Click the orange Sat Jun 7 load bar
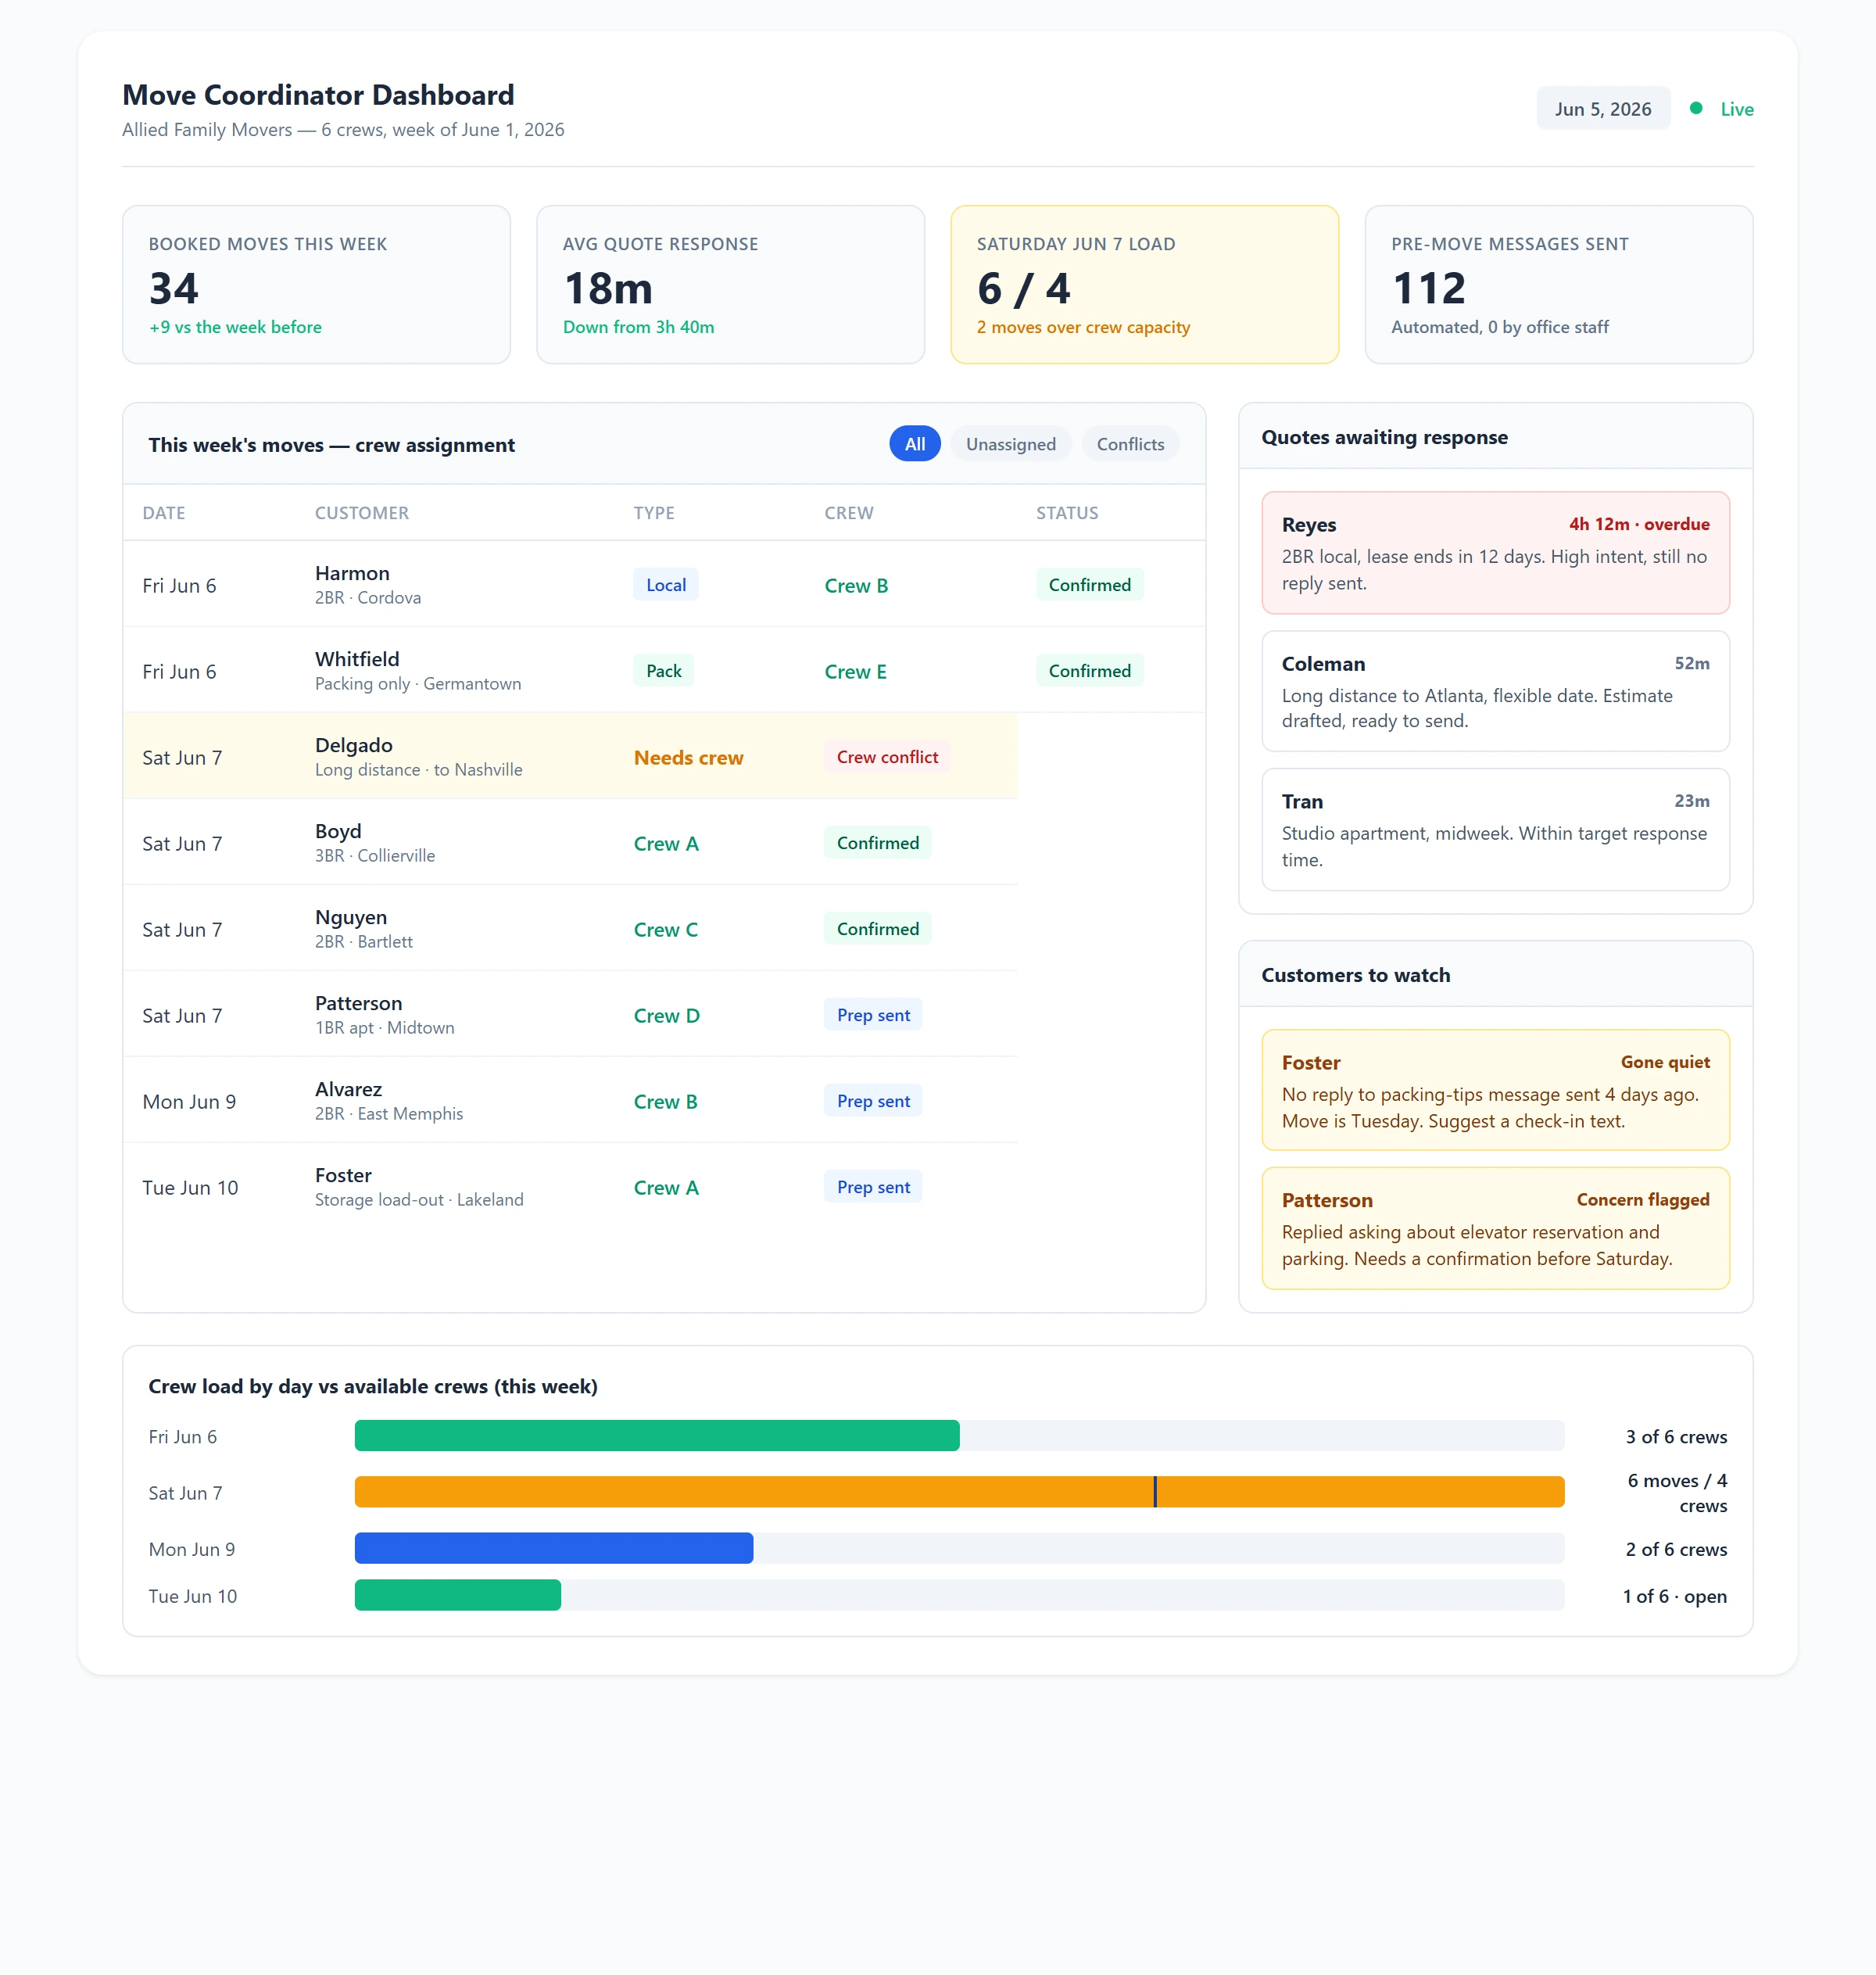The height and width of the screenshot is (1975, 1876). pyautogui.click(x=959, y=1492)
